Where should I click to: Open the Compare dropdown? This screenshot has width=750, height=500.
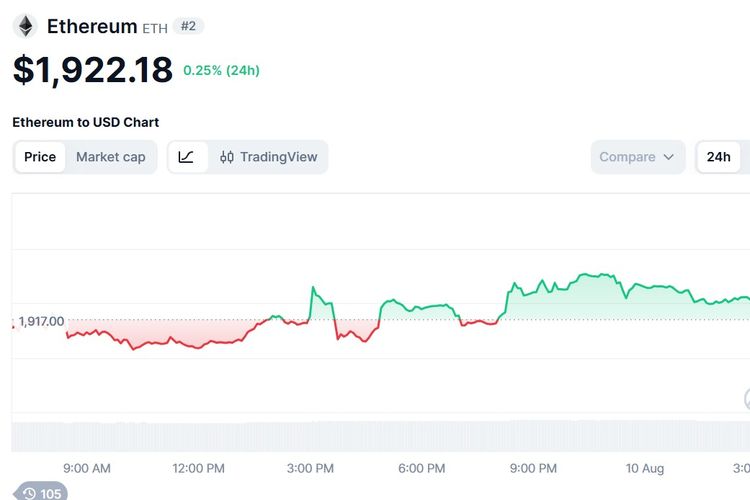638,157
